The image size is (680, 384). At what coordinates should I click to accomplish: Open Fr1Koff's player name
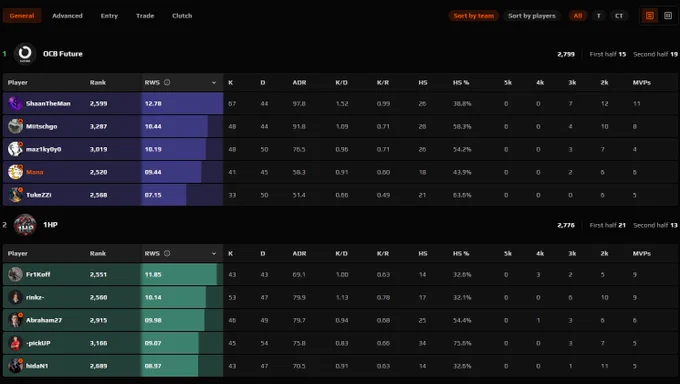pos(38,274)
